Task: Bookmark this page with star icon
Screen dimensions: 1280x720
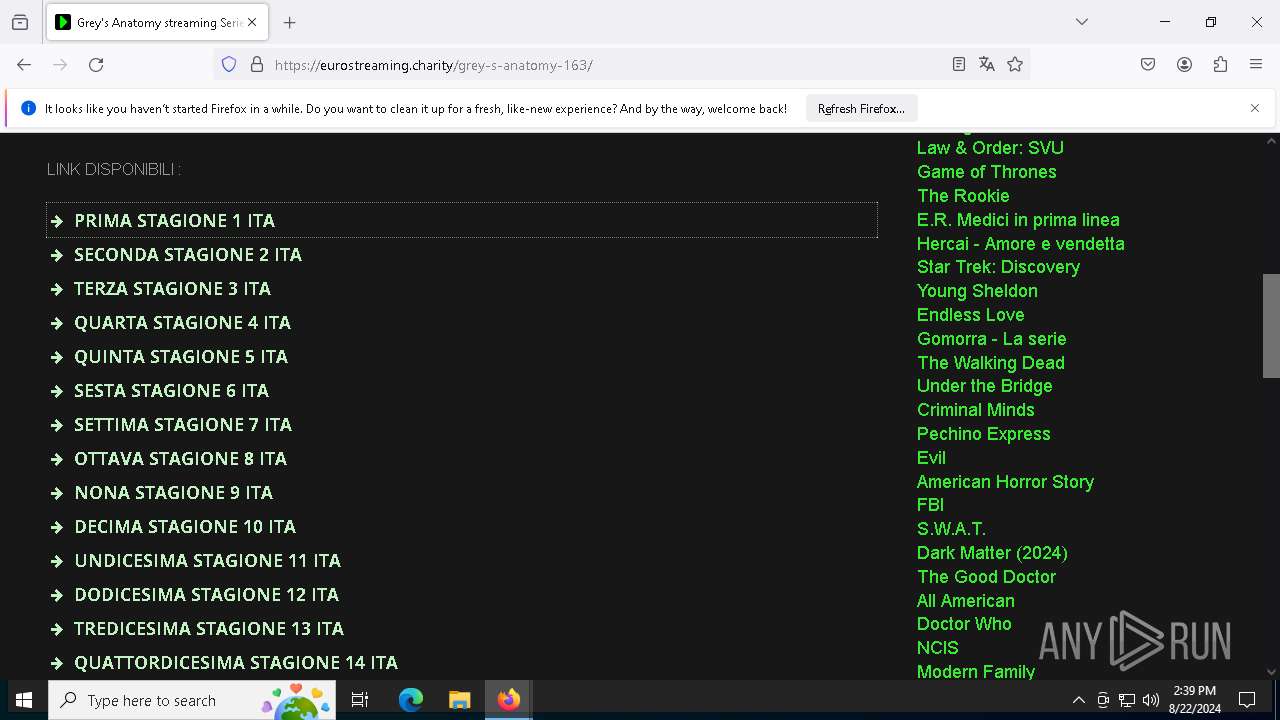Action: pyautogui.click(x=1015, y=65)
